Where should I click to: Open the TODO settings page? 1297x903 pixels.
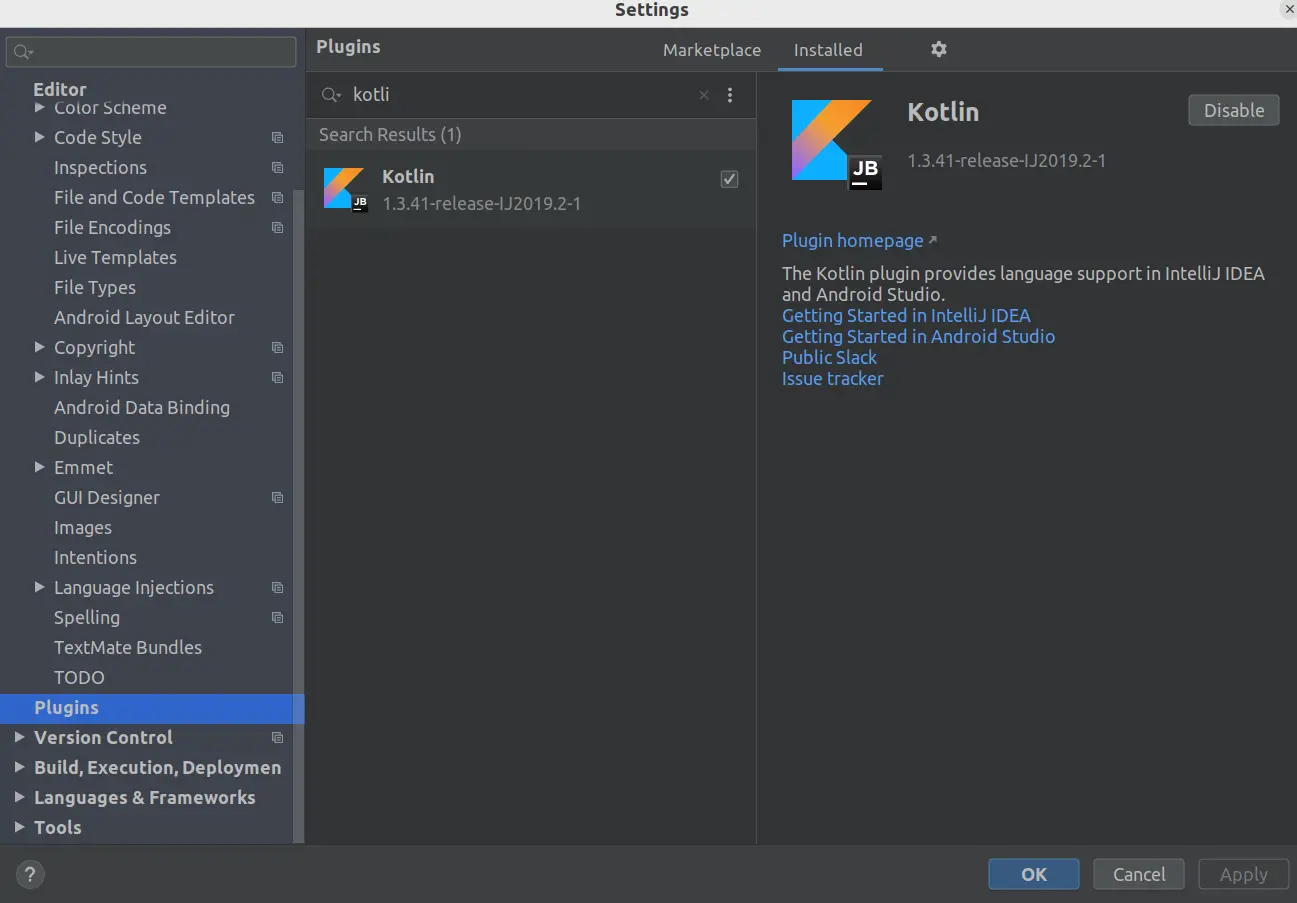coord(79,678)
